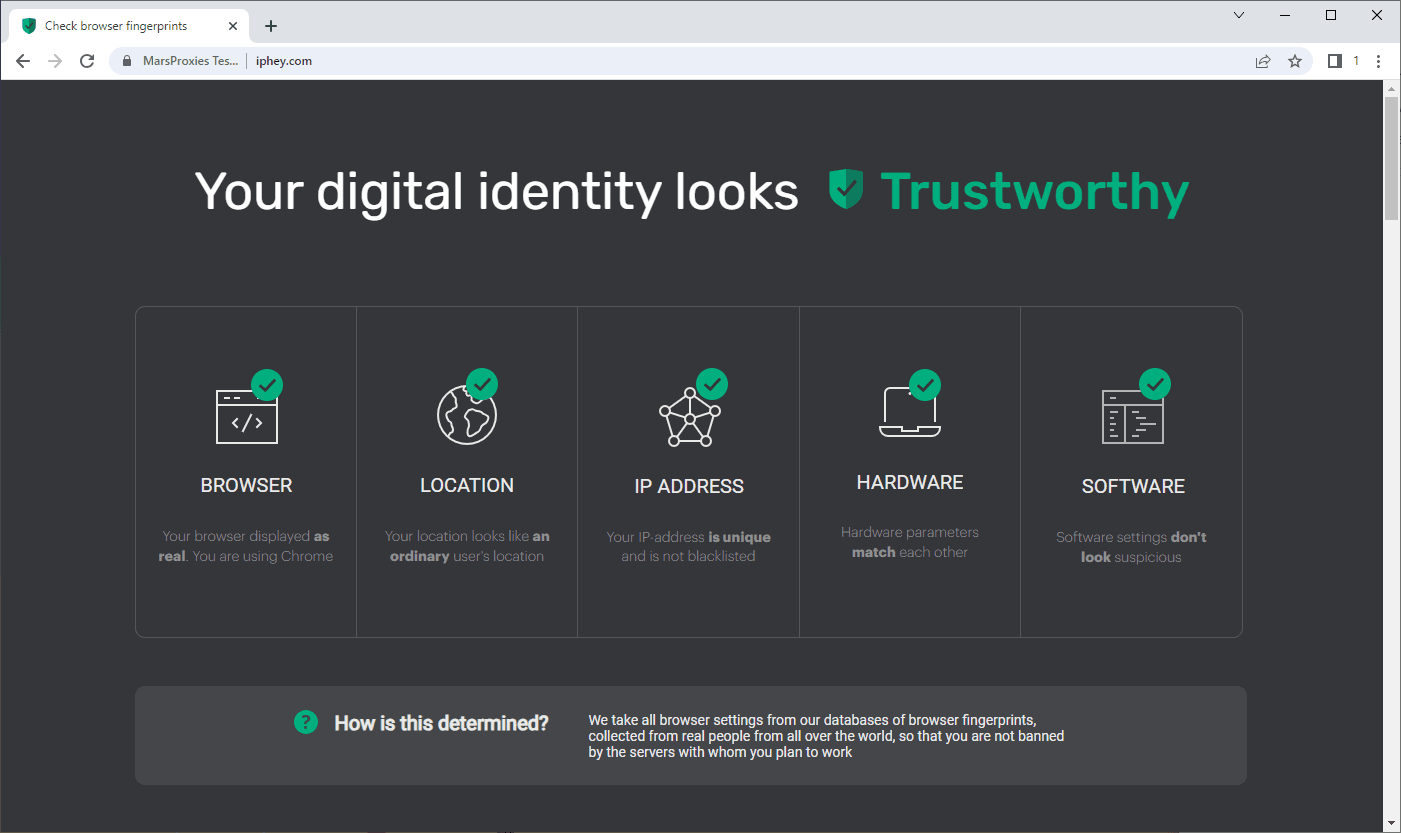Click the Trustworthy status text
Screen dimensions: 1401x833
(x=1034, y=191)
